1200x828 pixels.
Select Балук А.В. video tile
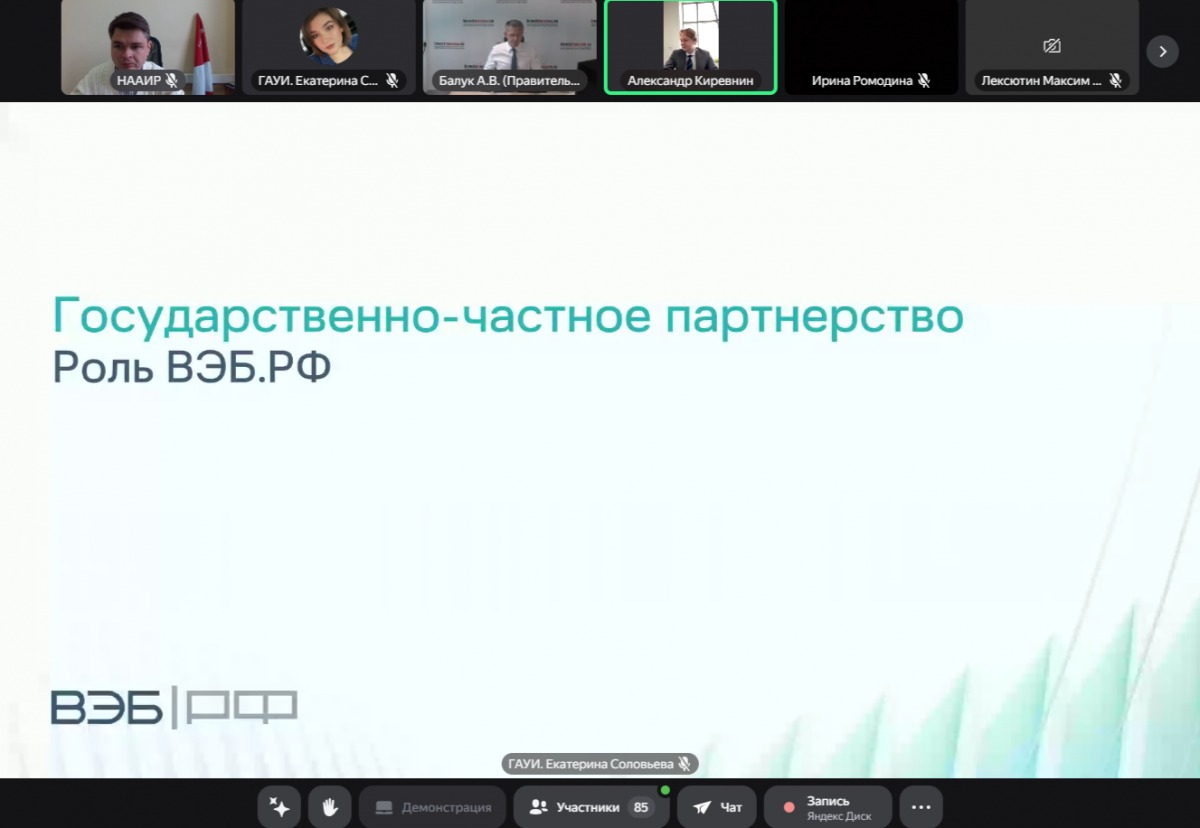[510, 40]
